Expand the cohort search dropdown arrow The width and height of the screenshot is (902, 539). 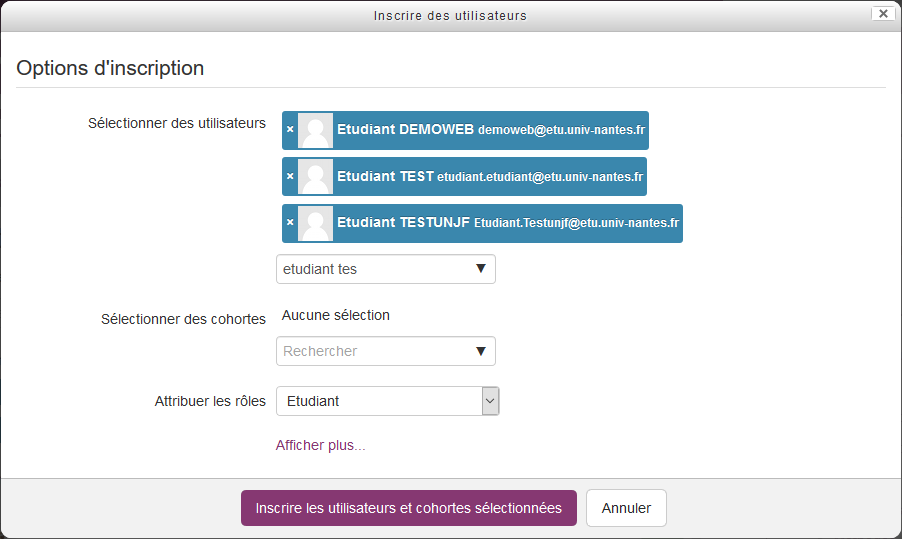(480, 351)
